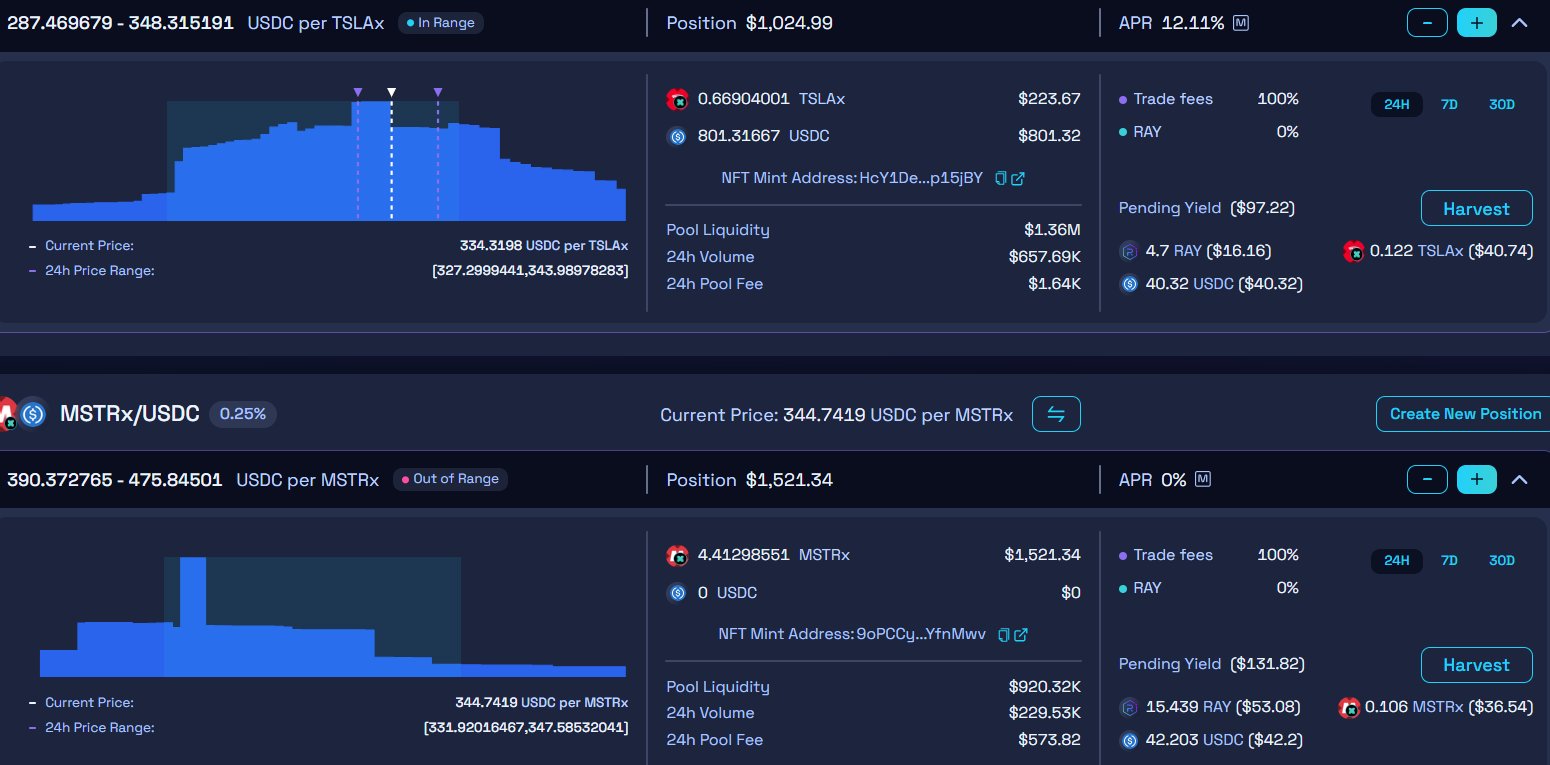Harvest the MSTRx pending yield
Image resolution: width=1550 pixels, height=765 pixels.
[1476, 665]
